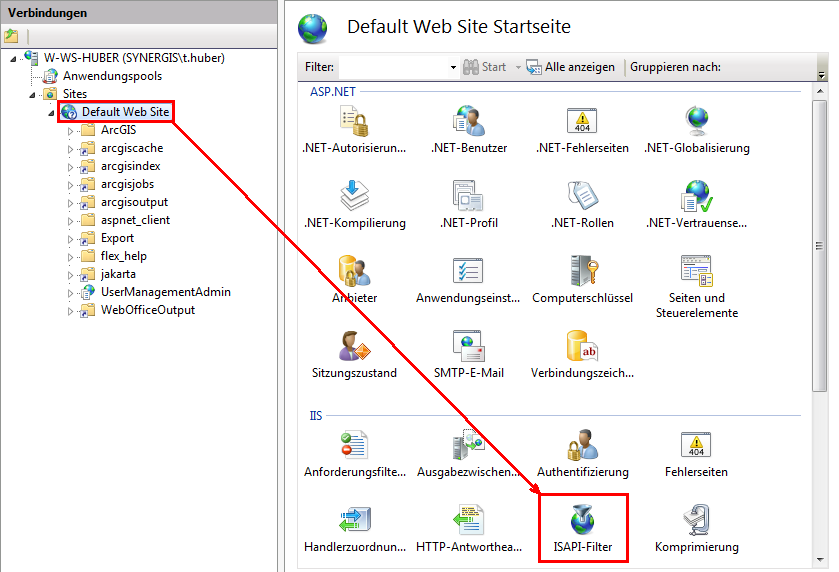Click in the Filter input field
The width and height of the screenshot is (839, 572).
click(x=393, y=67)
